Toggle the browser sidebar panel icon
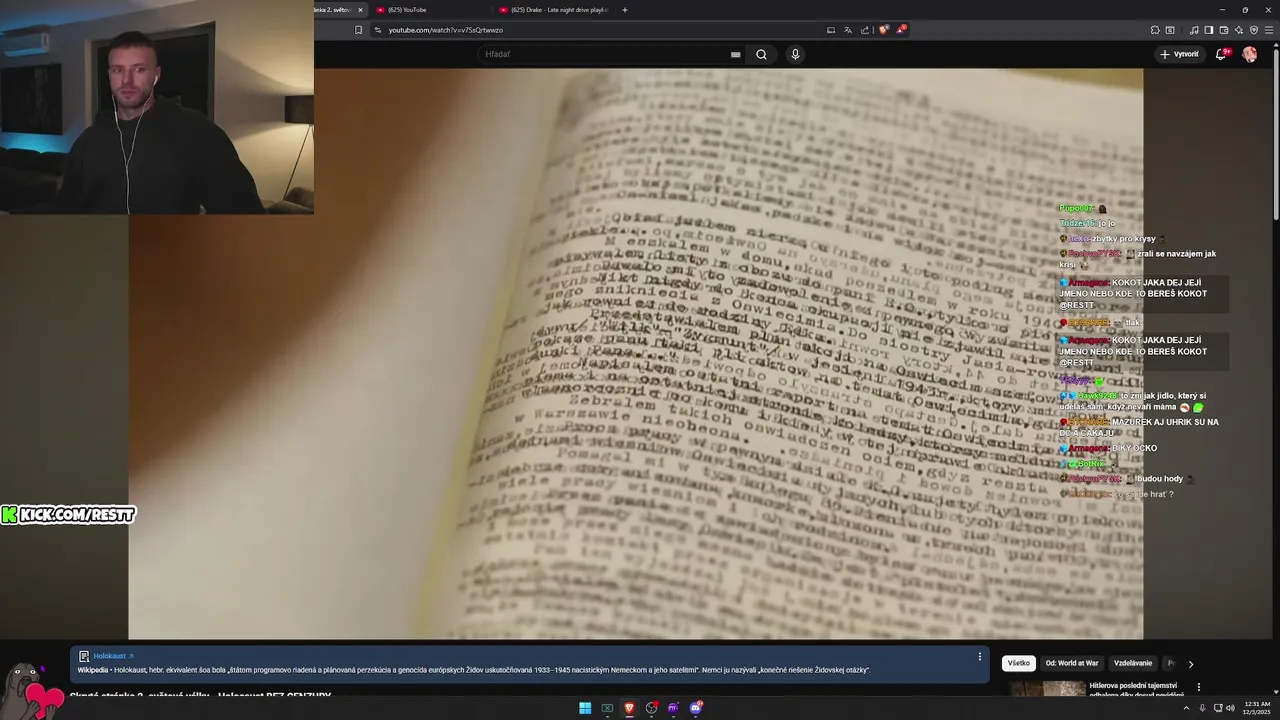The image size is (1280, 720). pyautogui.click(x=1208, y=30)
